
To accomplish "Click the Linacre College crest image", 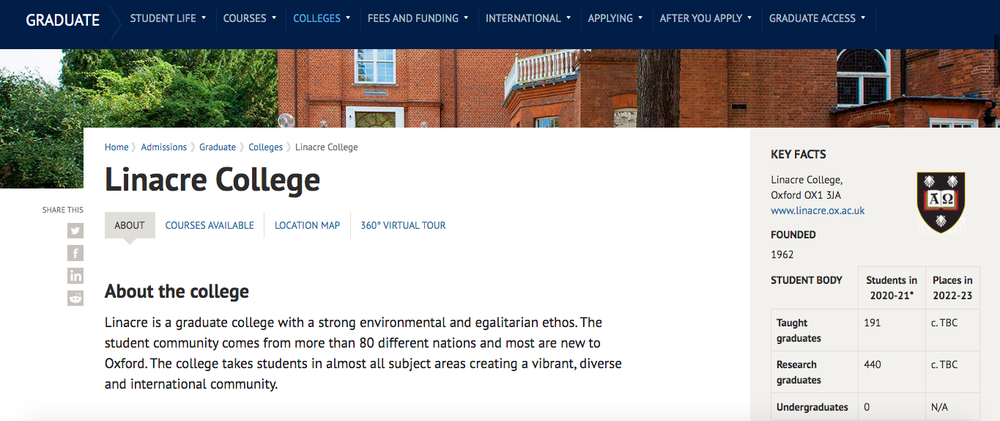I will click(940, 200).
